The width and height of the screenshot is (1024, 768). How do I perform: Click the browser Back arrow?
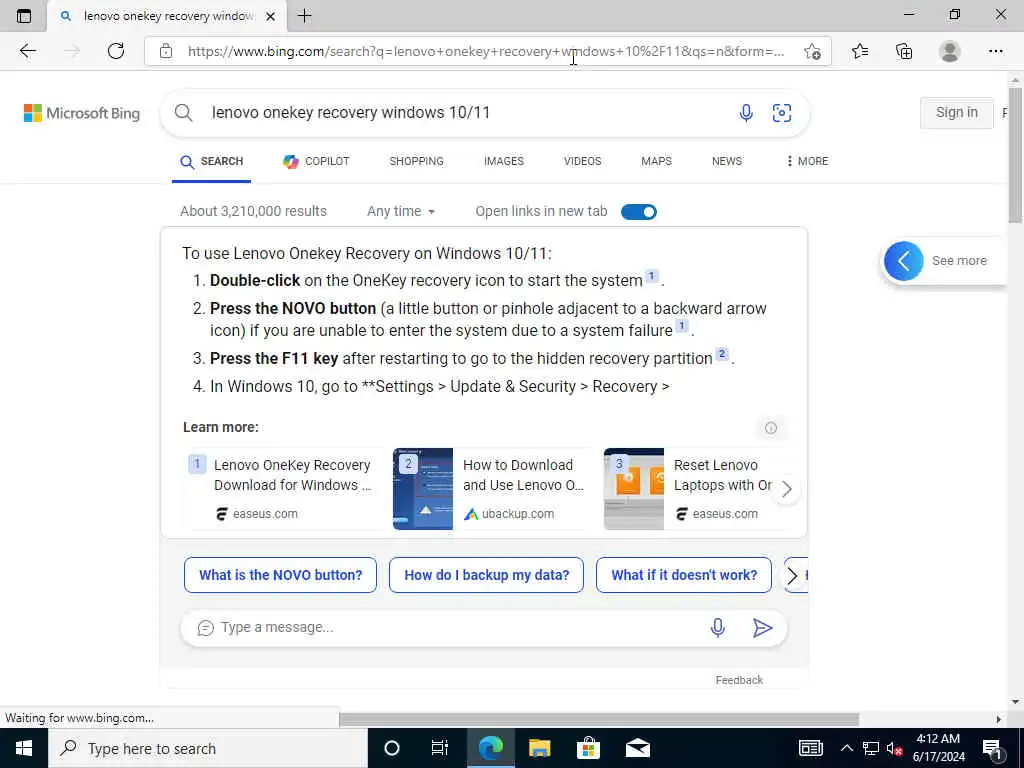pyautogui.click(x=27, y=51)
